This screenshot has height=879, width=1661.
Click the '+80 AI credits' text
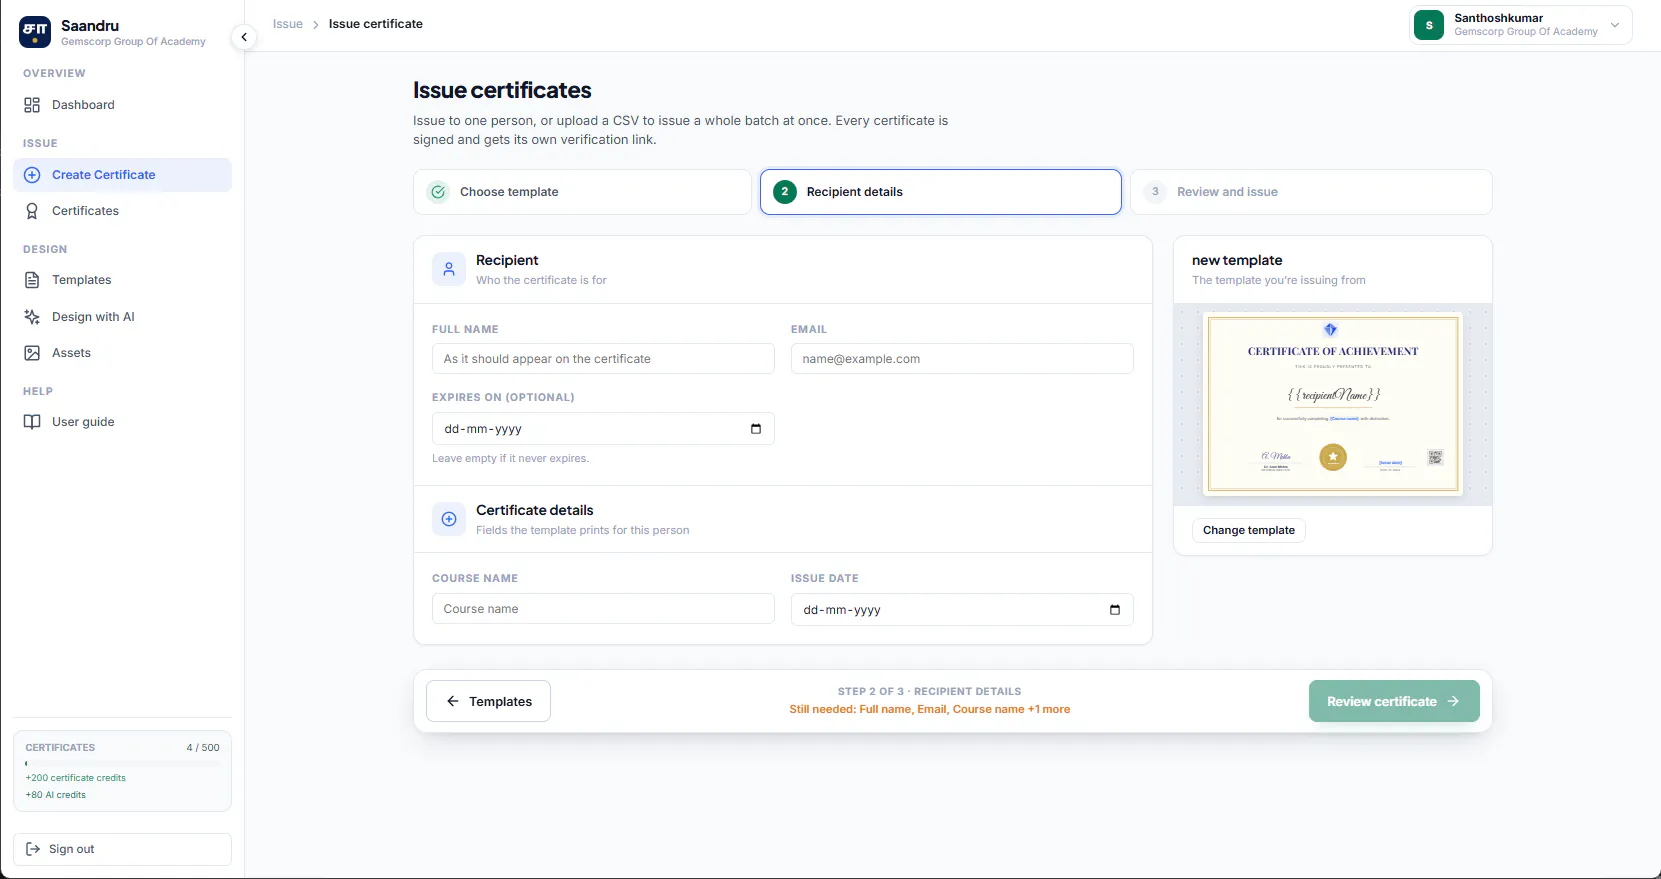point(56,795)
